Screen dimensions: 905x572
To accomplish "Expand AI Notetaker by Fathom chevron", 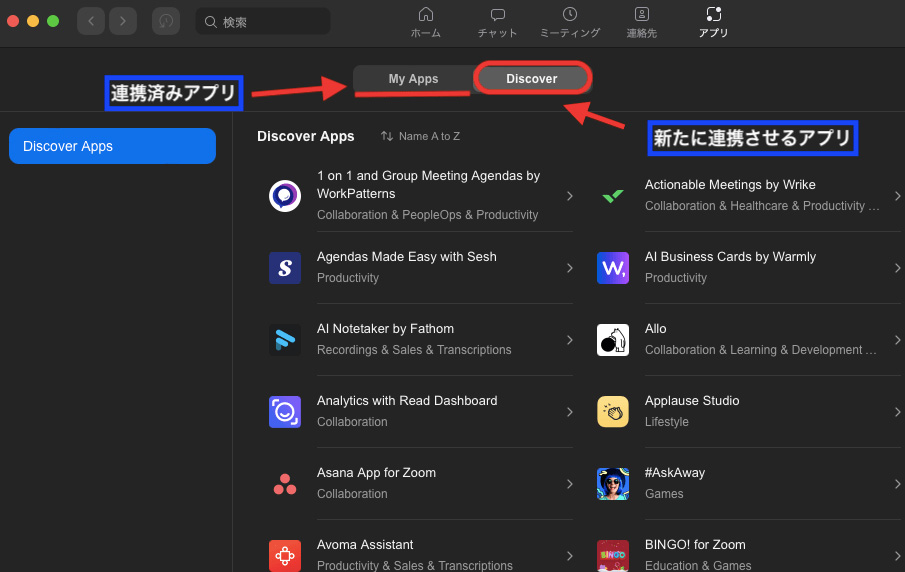I will 570,340.
